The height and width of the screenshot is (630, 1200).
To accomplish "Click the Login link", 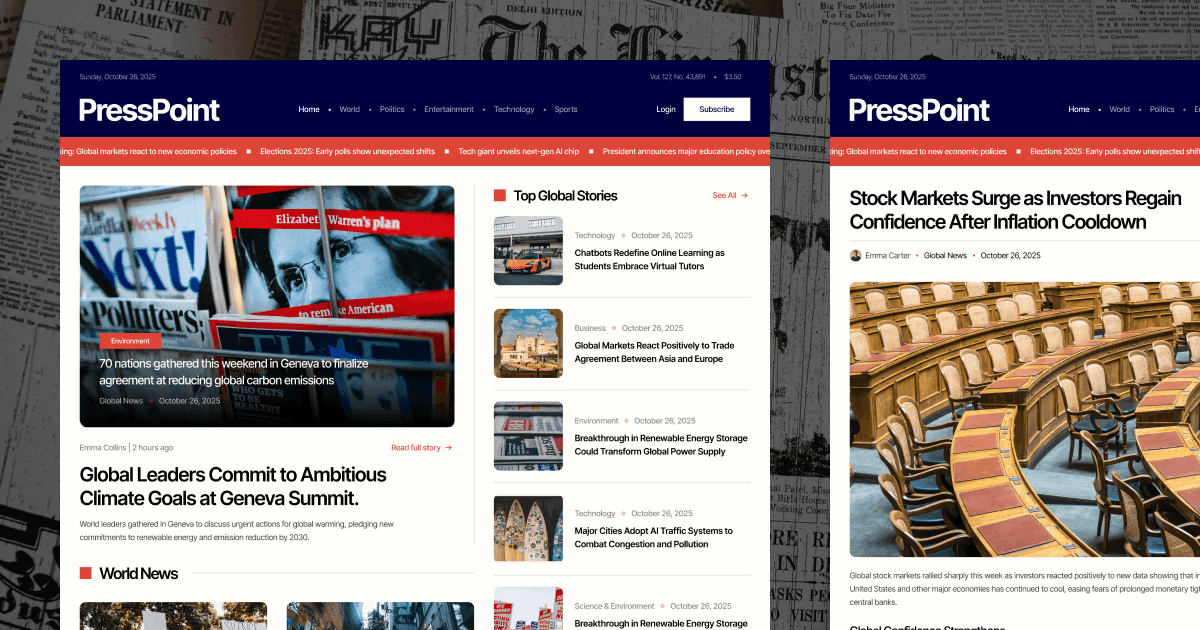I will click(666, 109).
